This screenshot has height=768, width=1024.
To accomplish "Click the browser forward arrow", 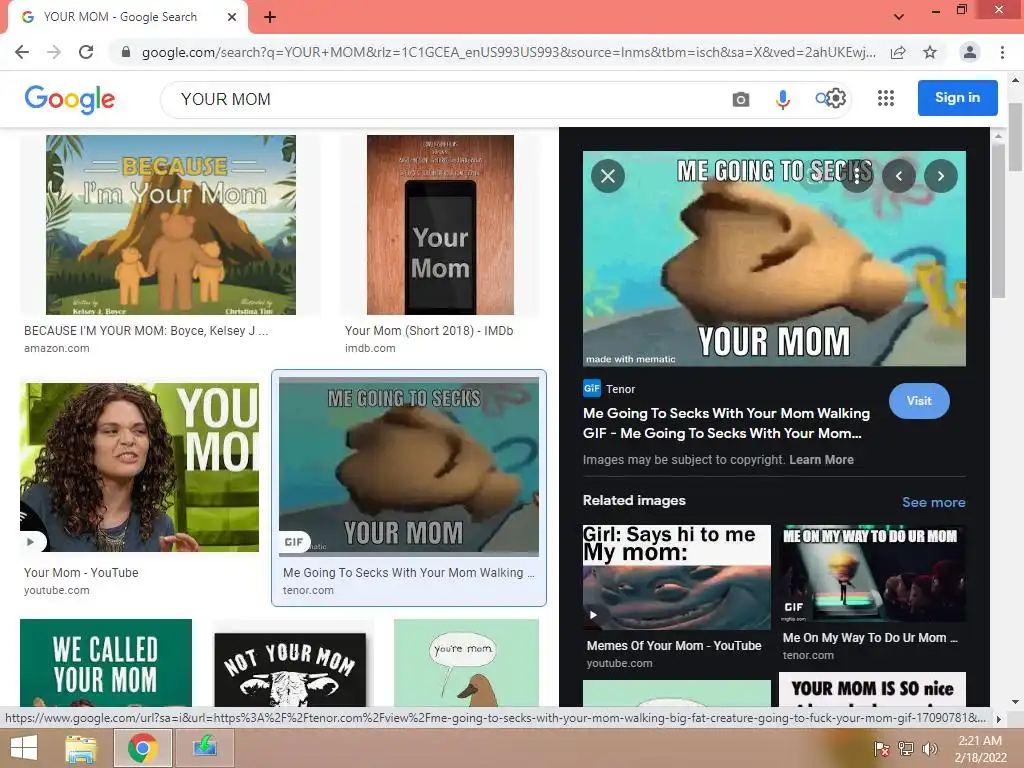I will (x=54, y=52).
